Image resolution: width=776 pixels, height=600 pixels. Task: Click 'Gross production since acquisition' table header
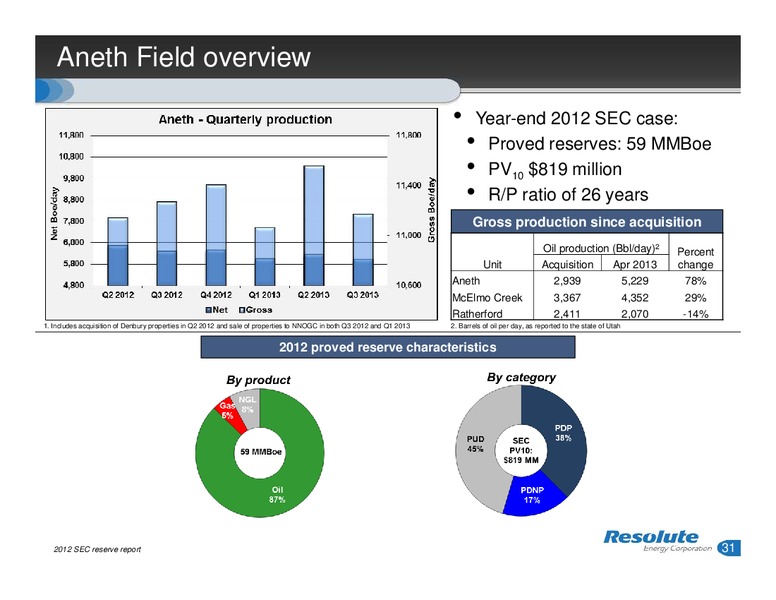point(587,222)
